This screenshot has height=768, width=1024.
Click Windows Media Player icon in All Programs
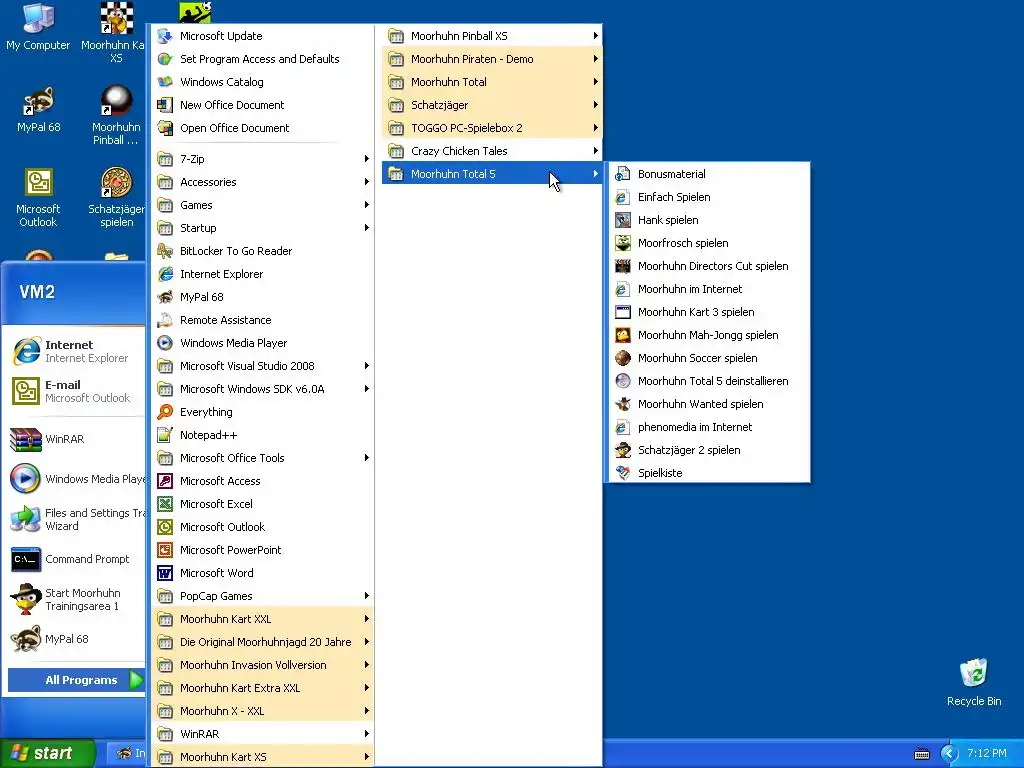click(x=165, y=343)
